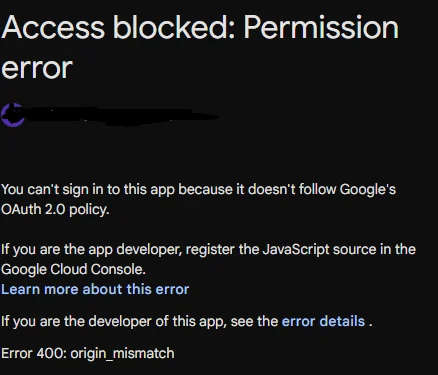Click the word Google's in the first paragraph

pyautogui.click(x=368, y=189)
